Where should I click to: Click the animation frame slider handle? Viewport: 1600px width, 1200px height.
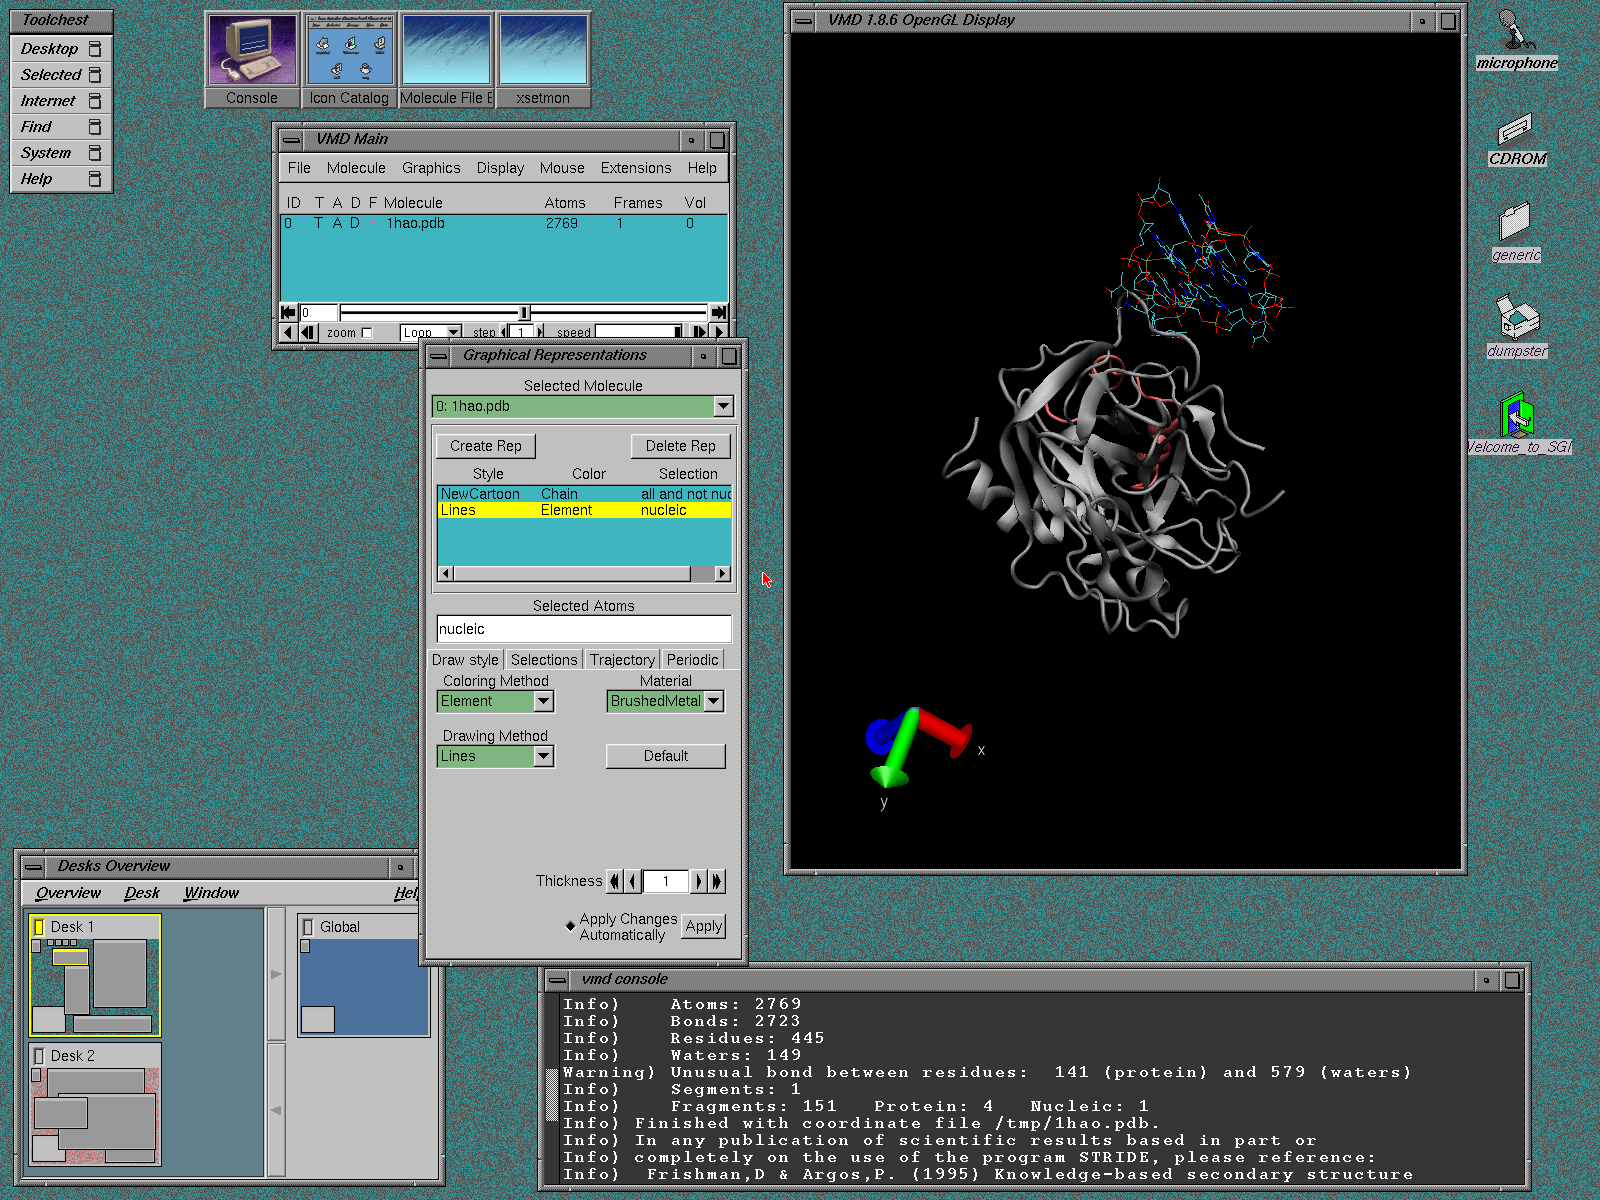point(524,312)
